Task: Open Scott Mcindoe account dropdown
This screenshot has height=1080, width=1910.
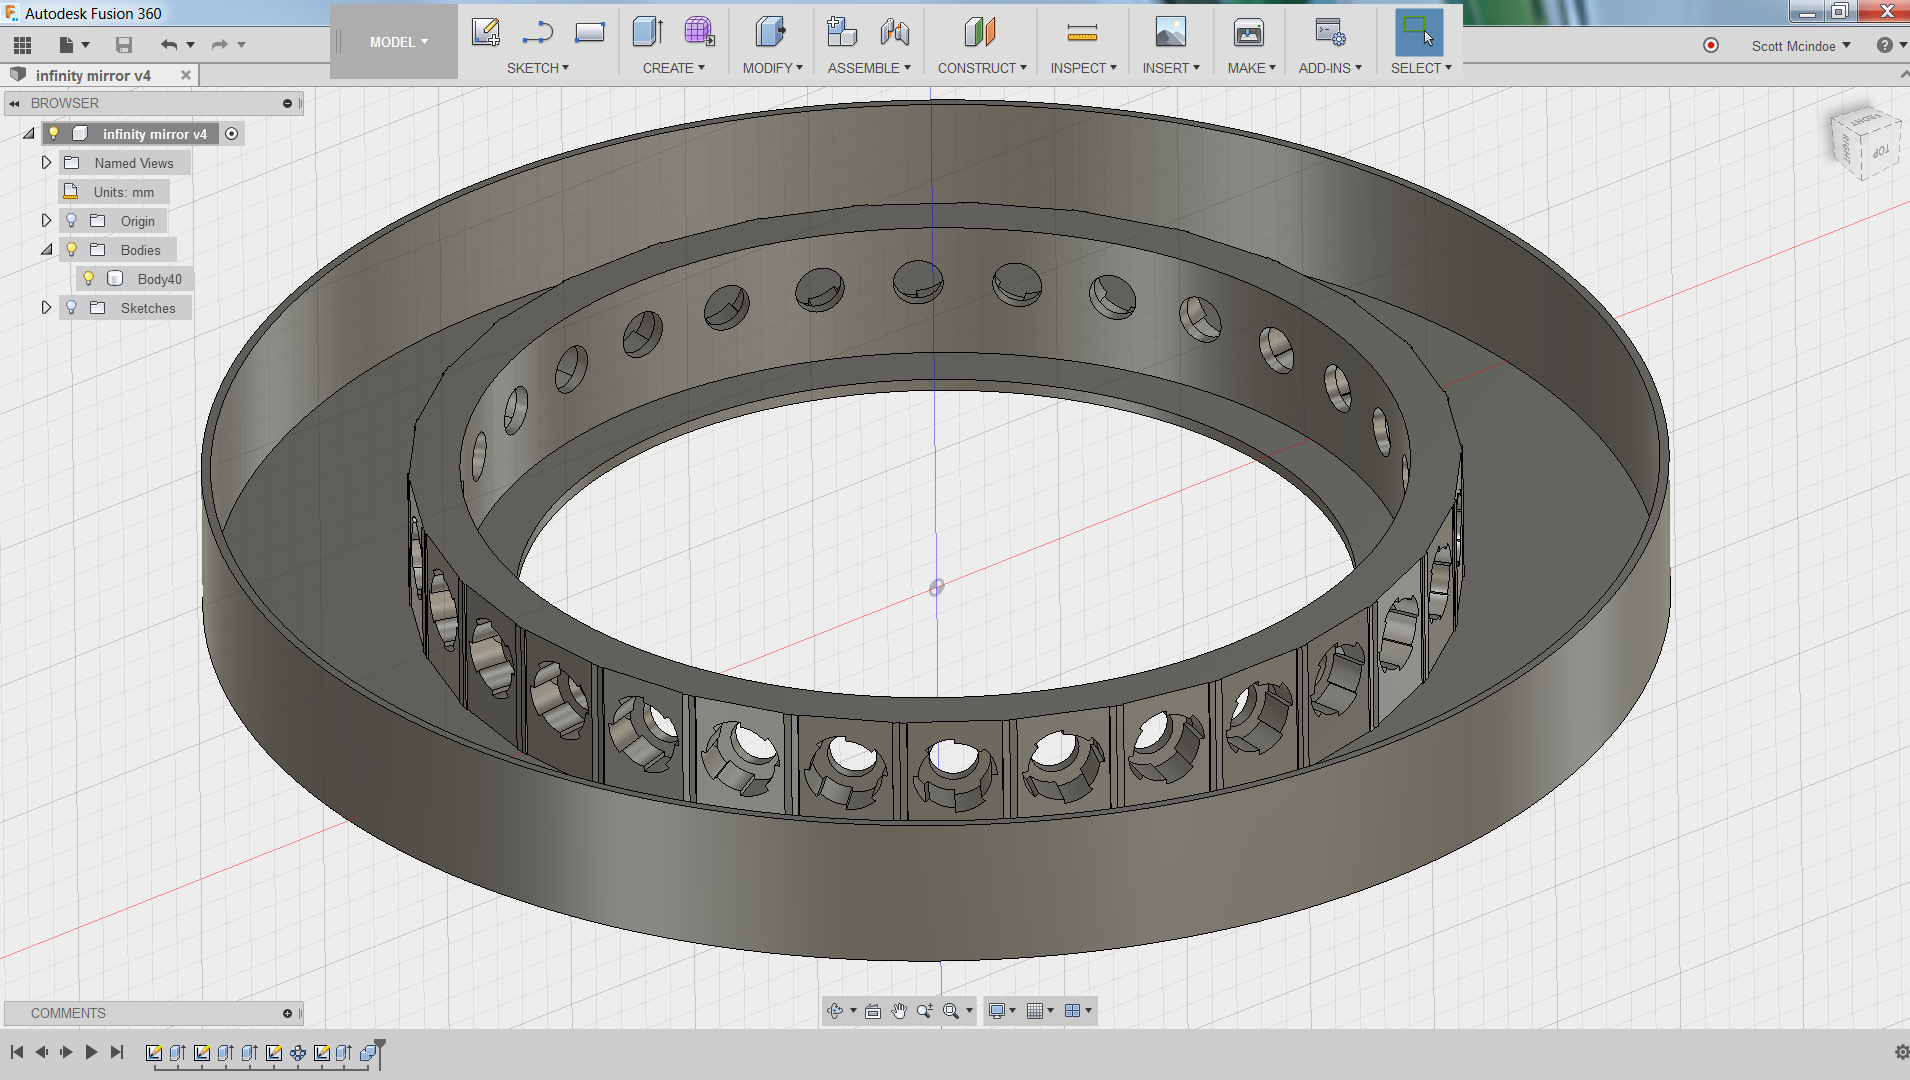Action: point(1801,46)
